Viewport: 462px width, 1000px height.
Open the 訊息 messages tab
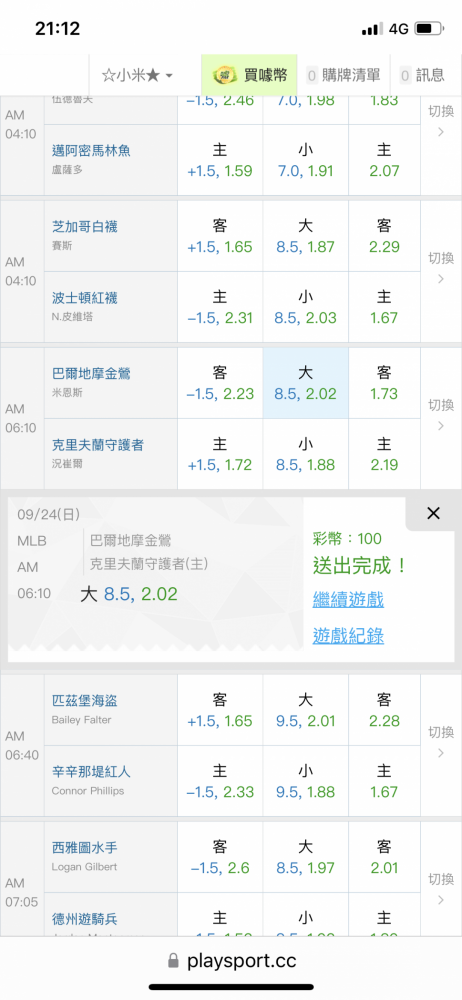(423, 75)
